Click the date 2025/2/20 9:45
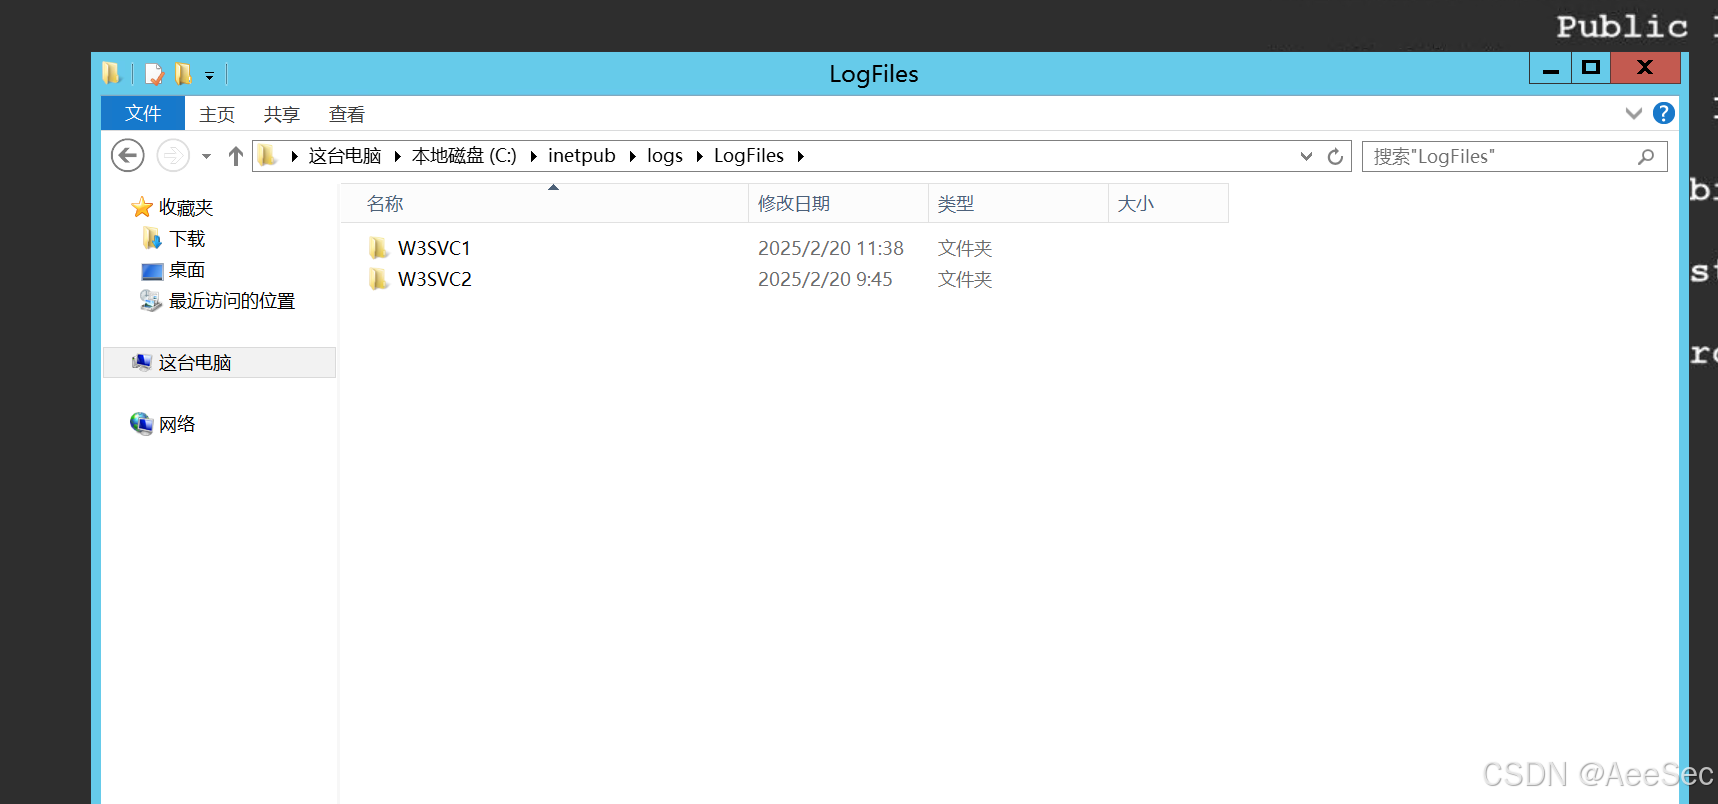This screenshot has width=1718, height=804. pyautogui.click(x=825, y=279)
